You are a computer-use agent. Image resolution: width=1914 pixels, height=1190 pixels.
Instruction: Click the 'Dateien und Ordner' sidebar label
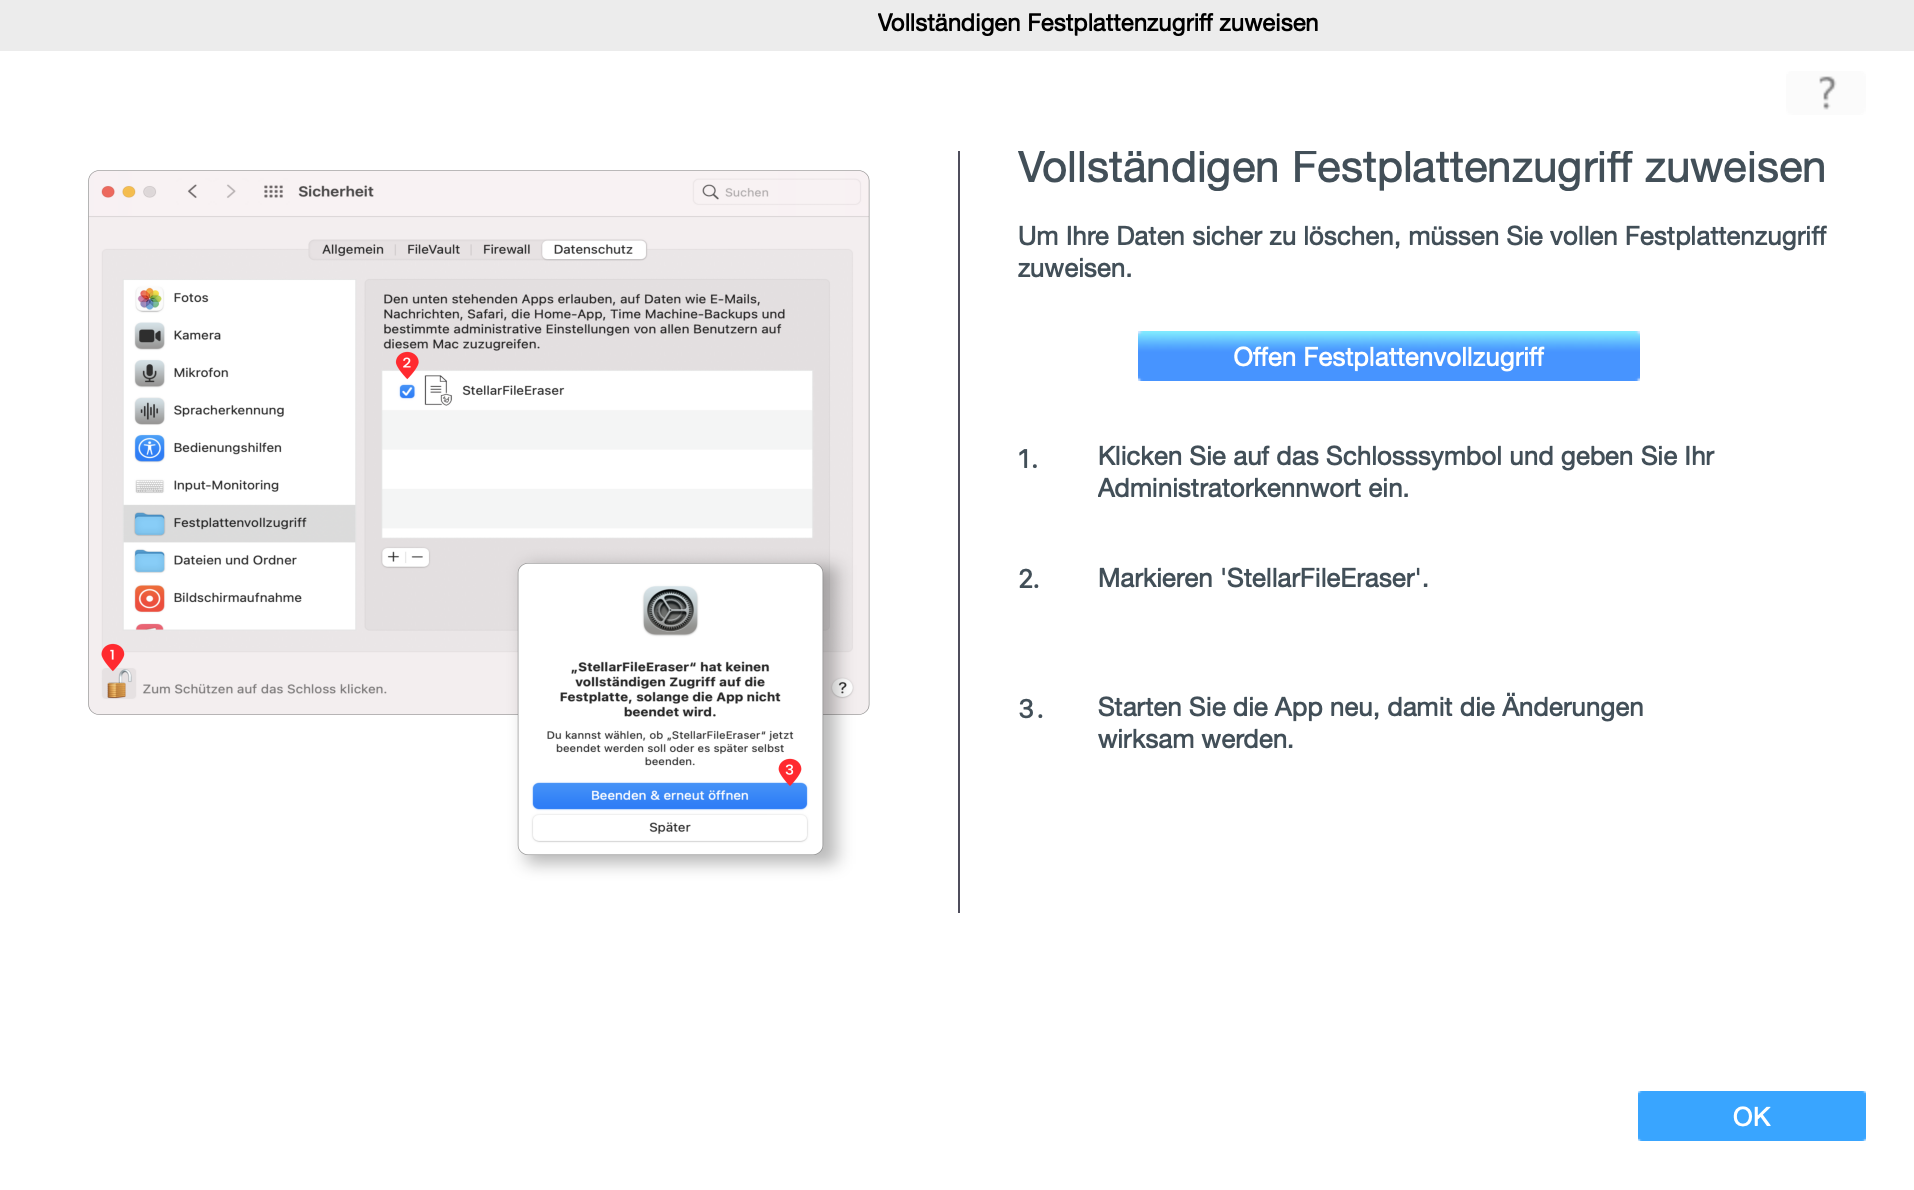[235, 560]
